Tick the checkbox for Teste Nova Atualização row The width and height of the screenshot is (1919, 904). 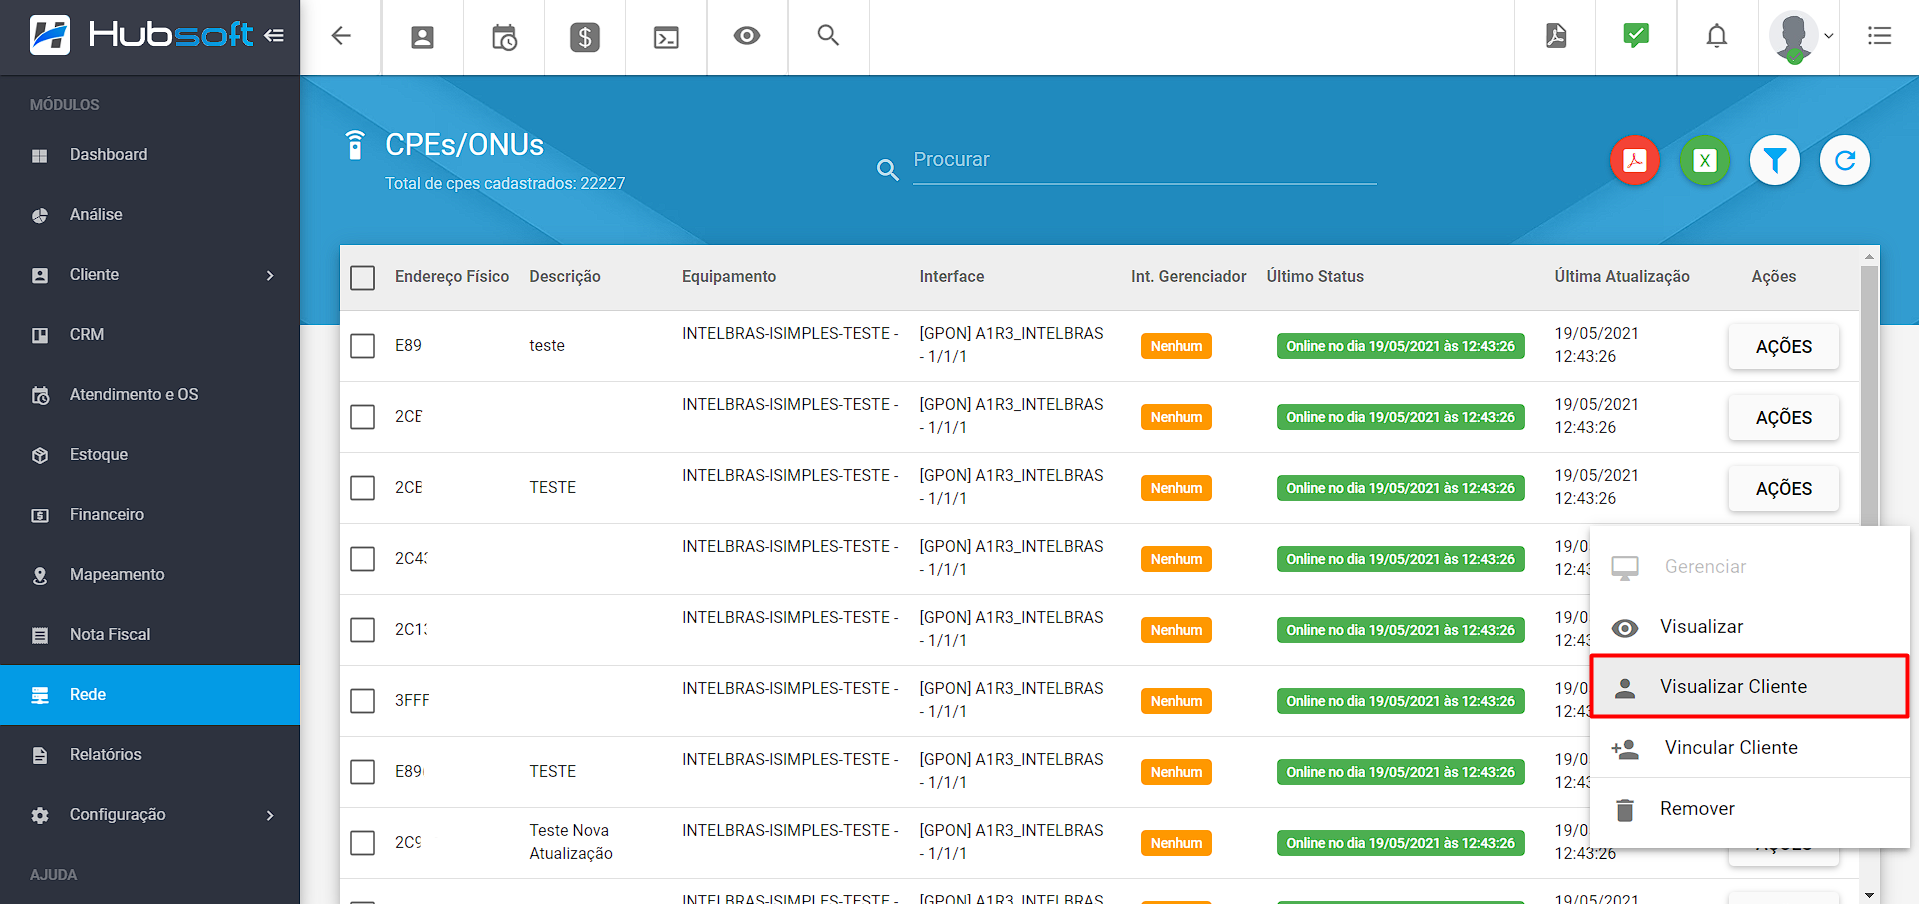pyautogui.click(x=363, y=843)
